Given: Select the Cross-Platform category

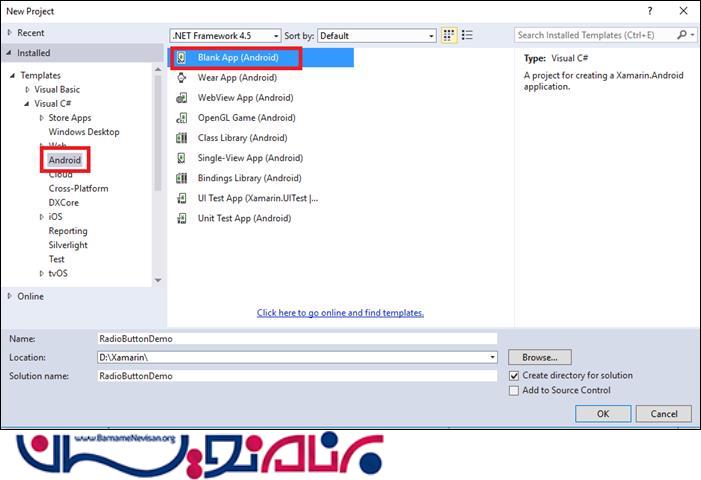Looking at the screenshot, I should coord(78,189).
